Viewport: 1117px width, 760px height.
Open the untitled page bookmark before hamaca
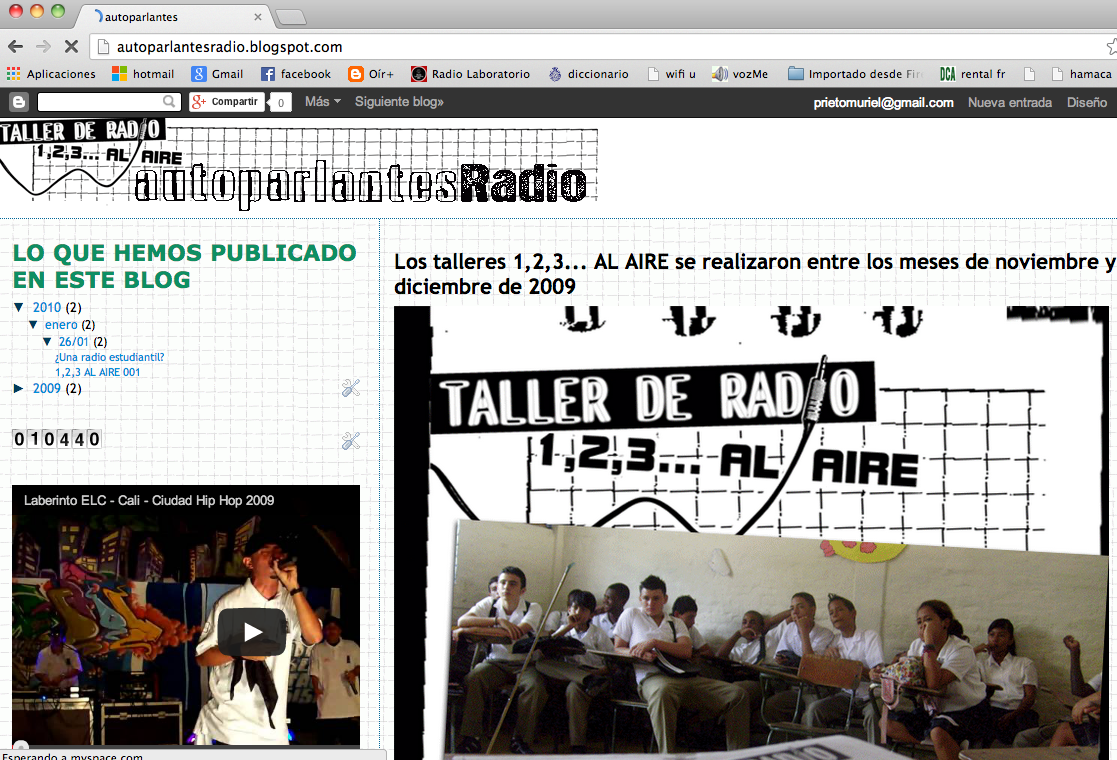point(1029,74)
